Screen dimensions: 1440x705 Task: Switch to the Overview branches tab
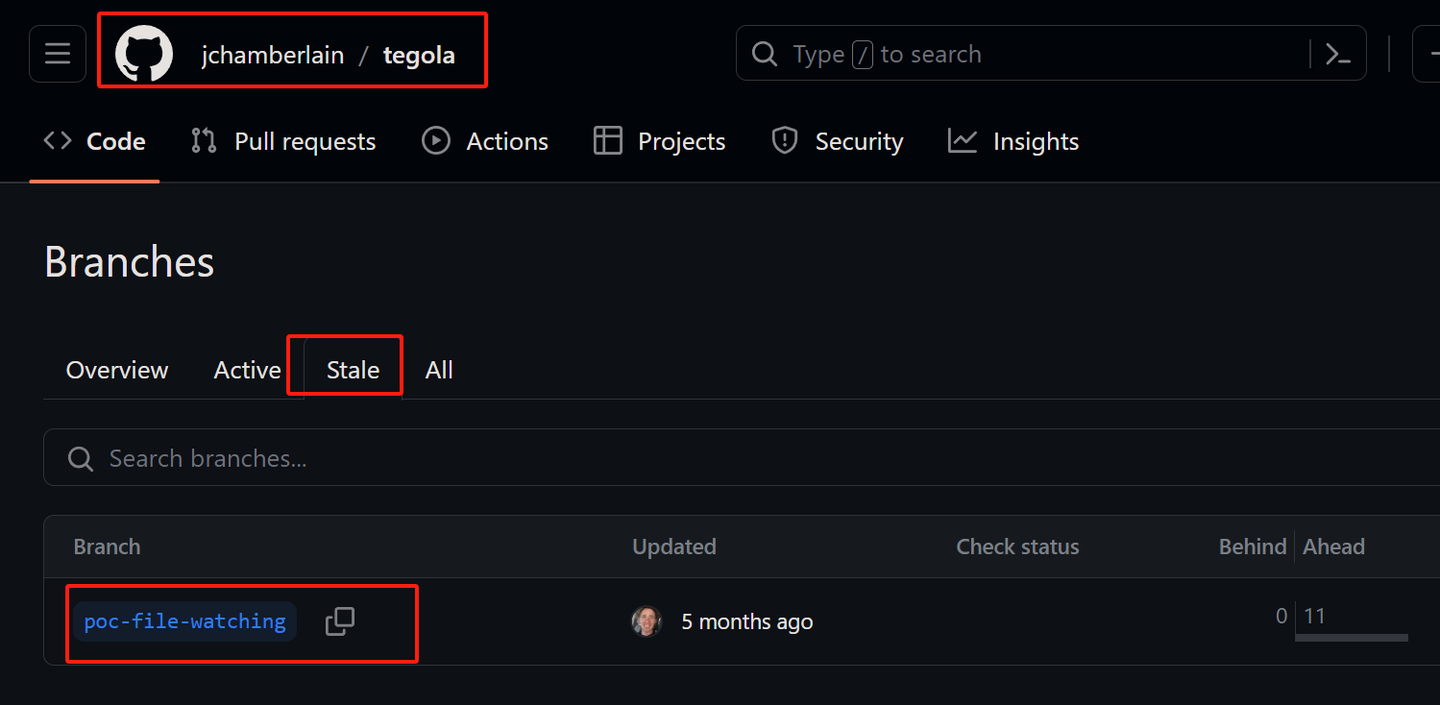pos(117,370)
